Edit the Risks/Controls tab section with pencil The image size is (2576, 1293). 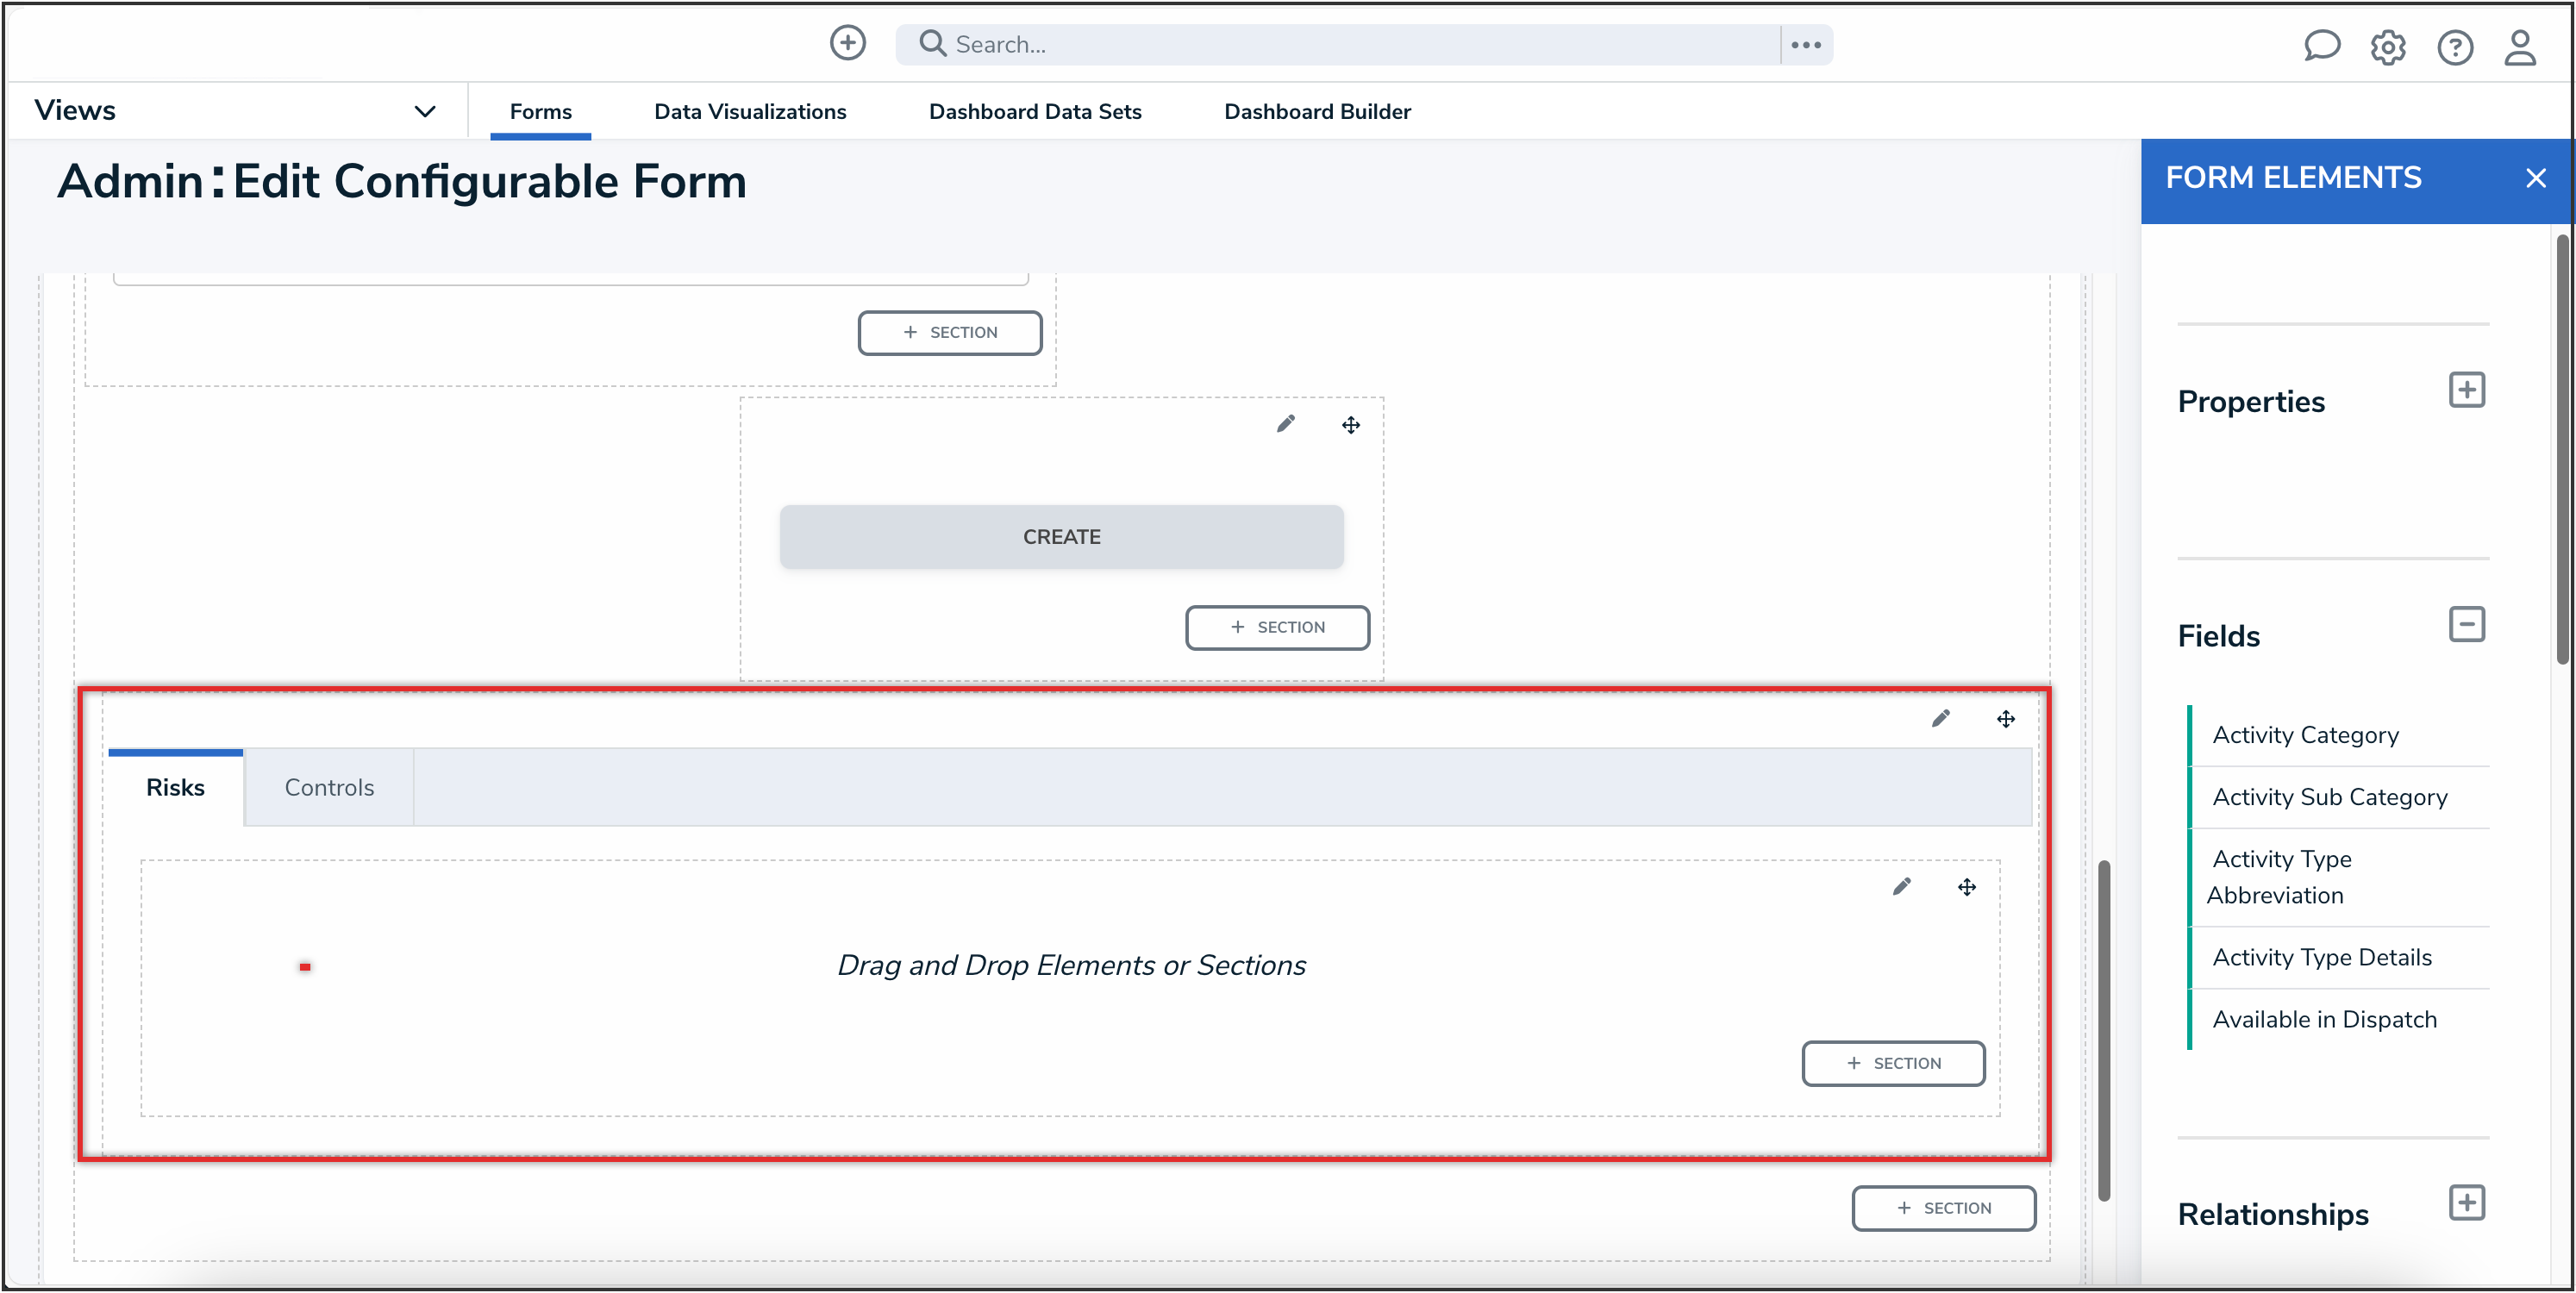[1940, 718]
